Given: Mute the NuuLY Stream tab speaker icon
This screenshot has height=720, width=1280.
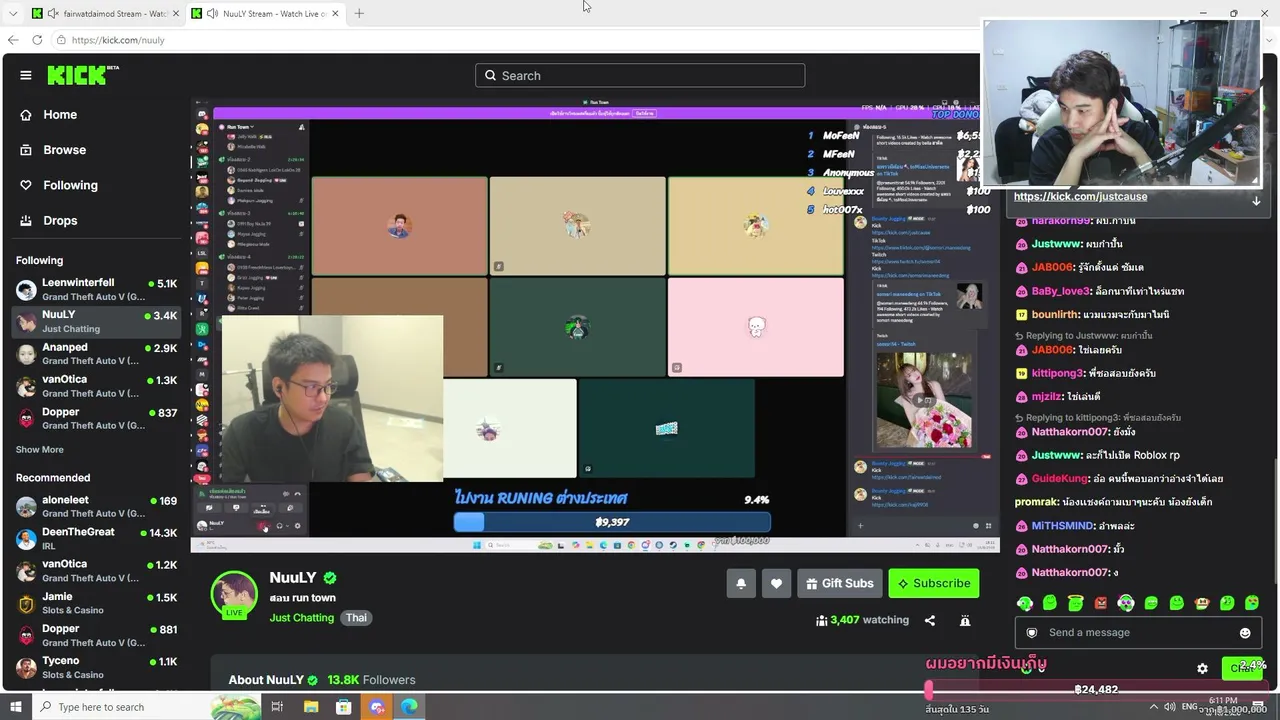Looking at the screenshot, I should click(213, 14).
